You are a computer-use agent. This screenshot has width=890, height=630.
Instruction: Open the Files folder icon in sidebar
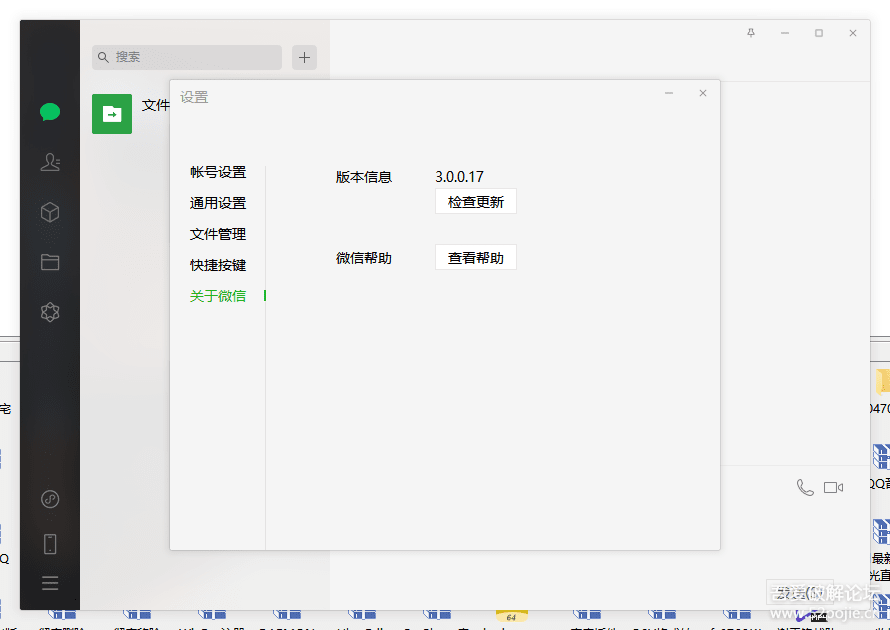pos(50,262)
